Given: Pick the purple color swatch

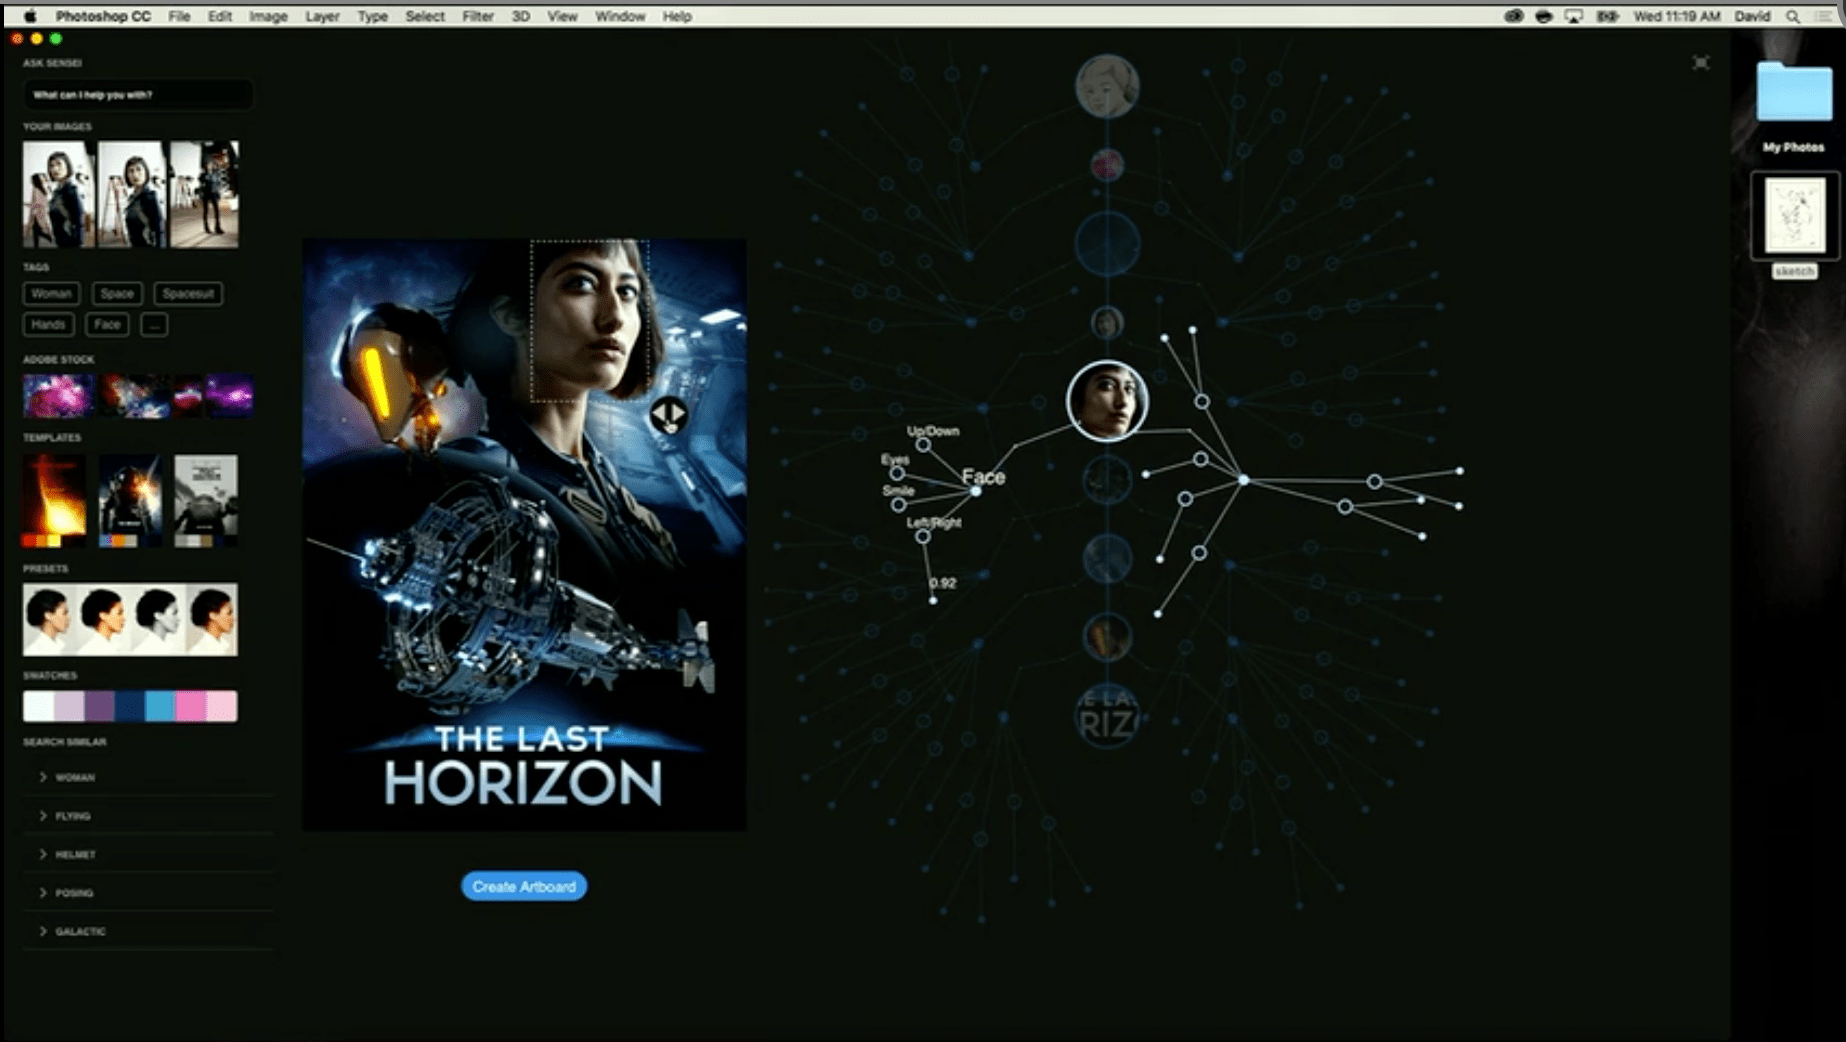Looking at the screenshot, I should click(x=99, y=706).
